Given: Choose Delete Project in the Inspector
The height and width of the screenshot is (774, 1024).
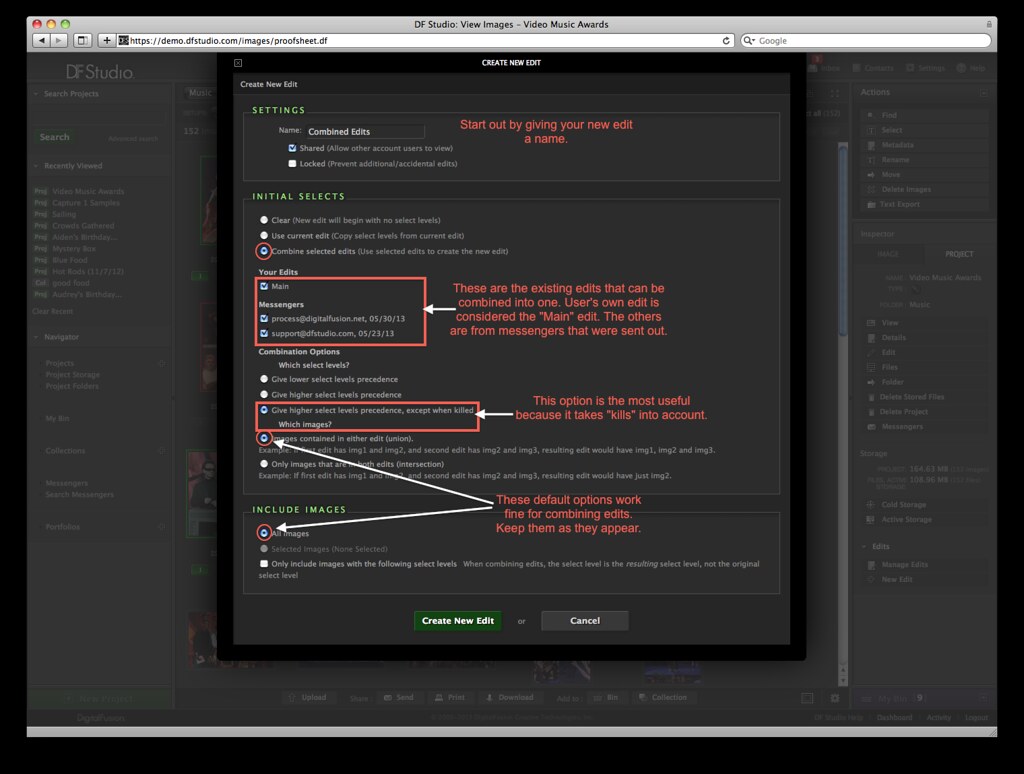Looking at the screenshot, I should [903, 412].
